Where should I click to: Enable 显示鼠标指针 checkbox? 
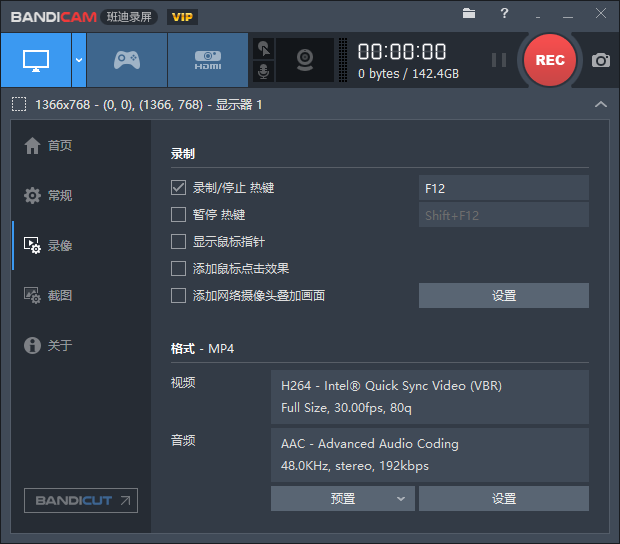click(178, 242)
